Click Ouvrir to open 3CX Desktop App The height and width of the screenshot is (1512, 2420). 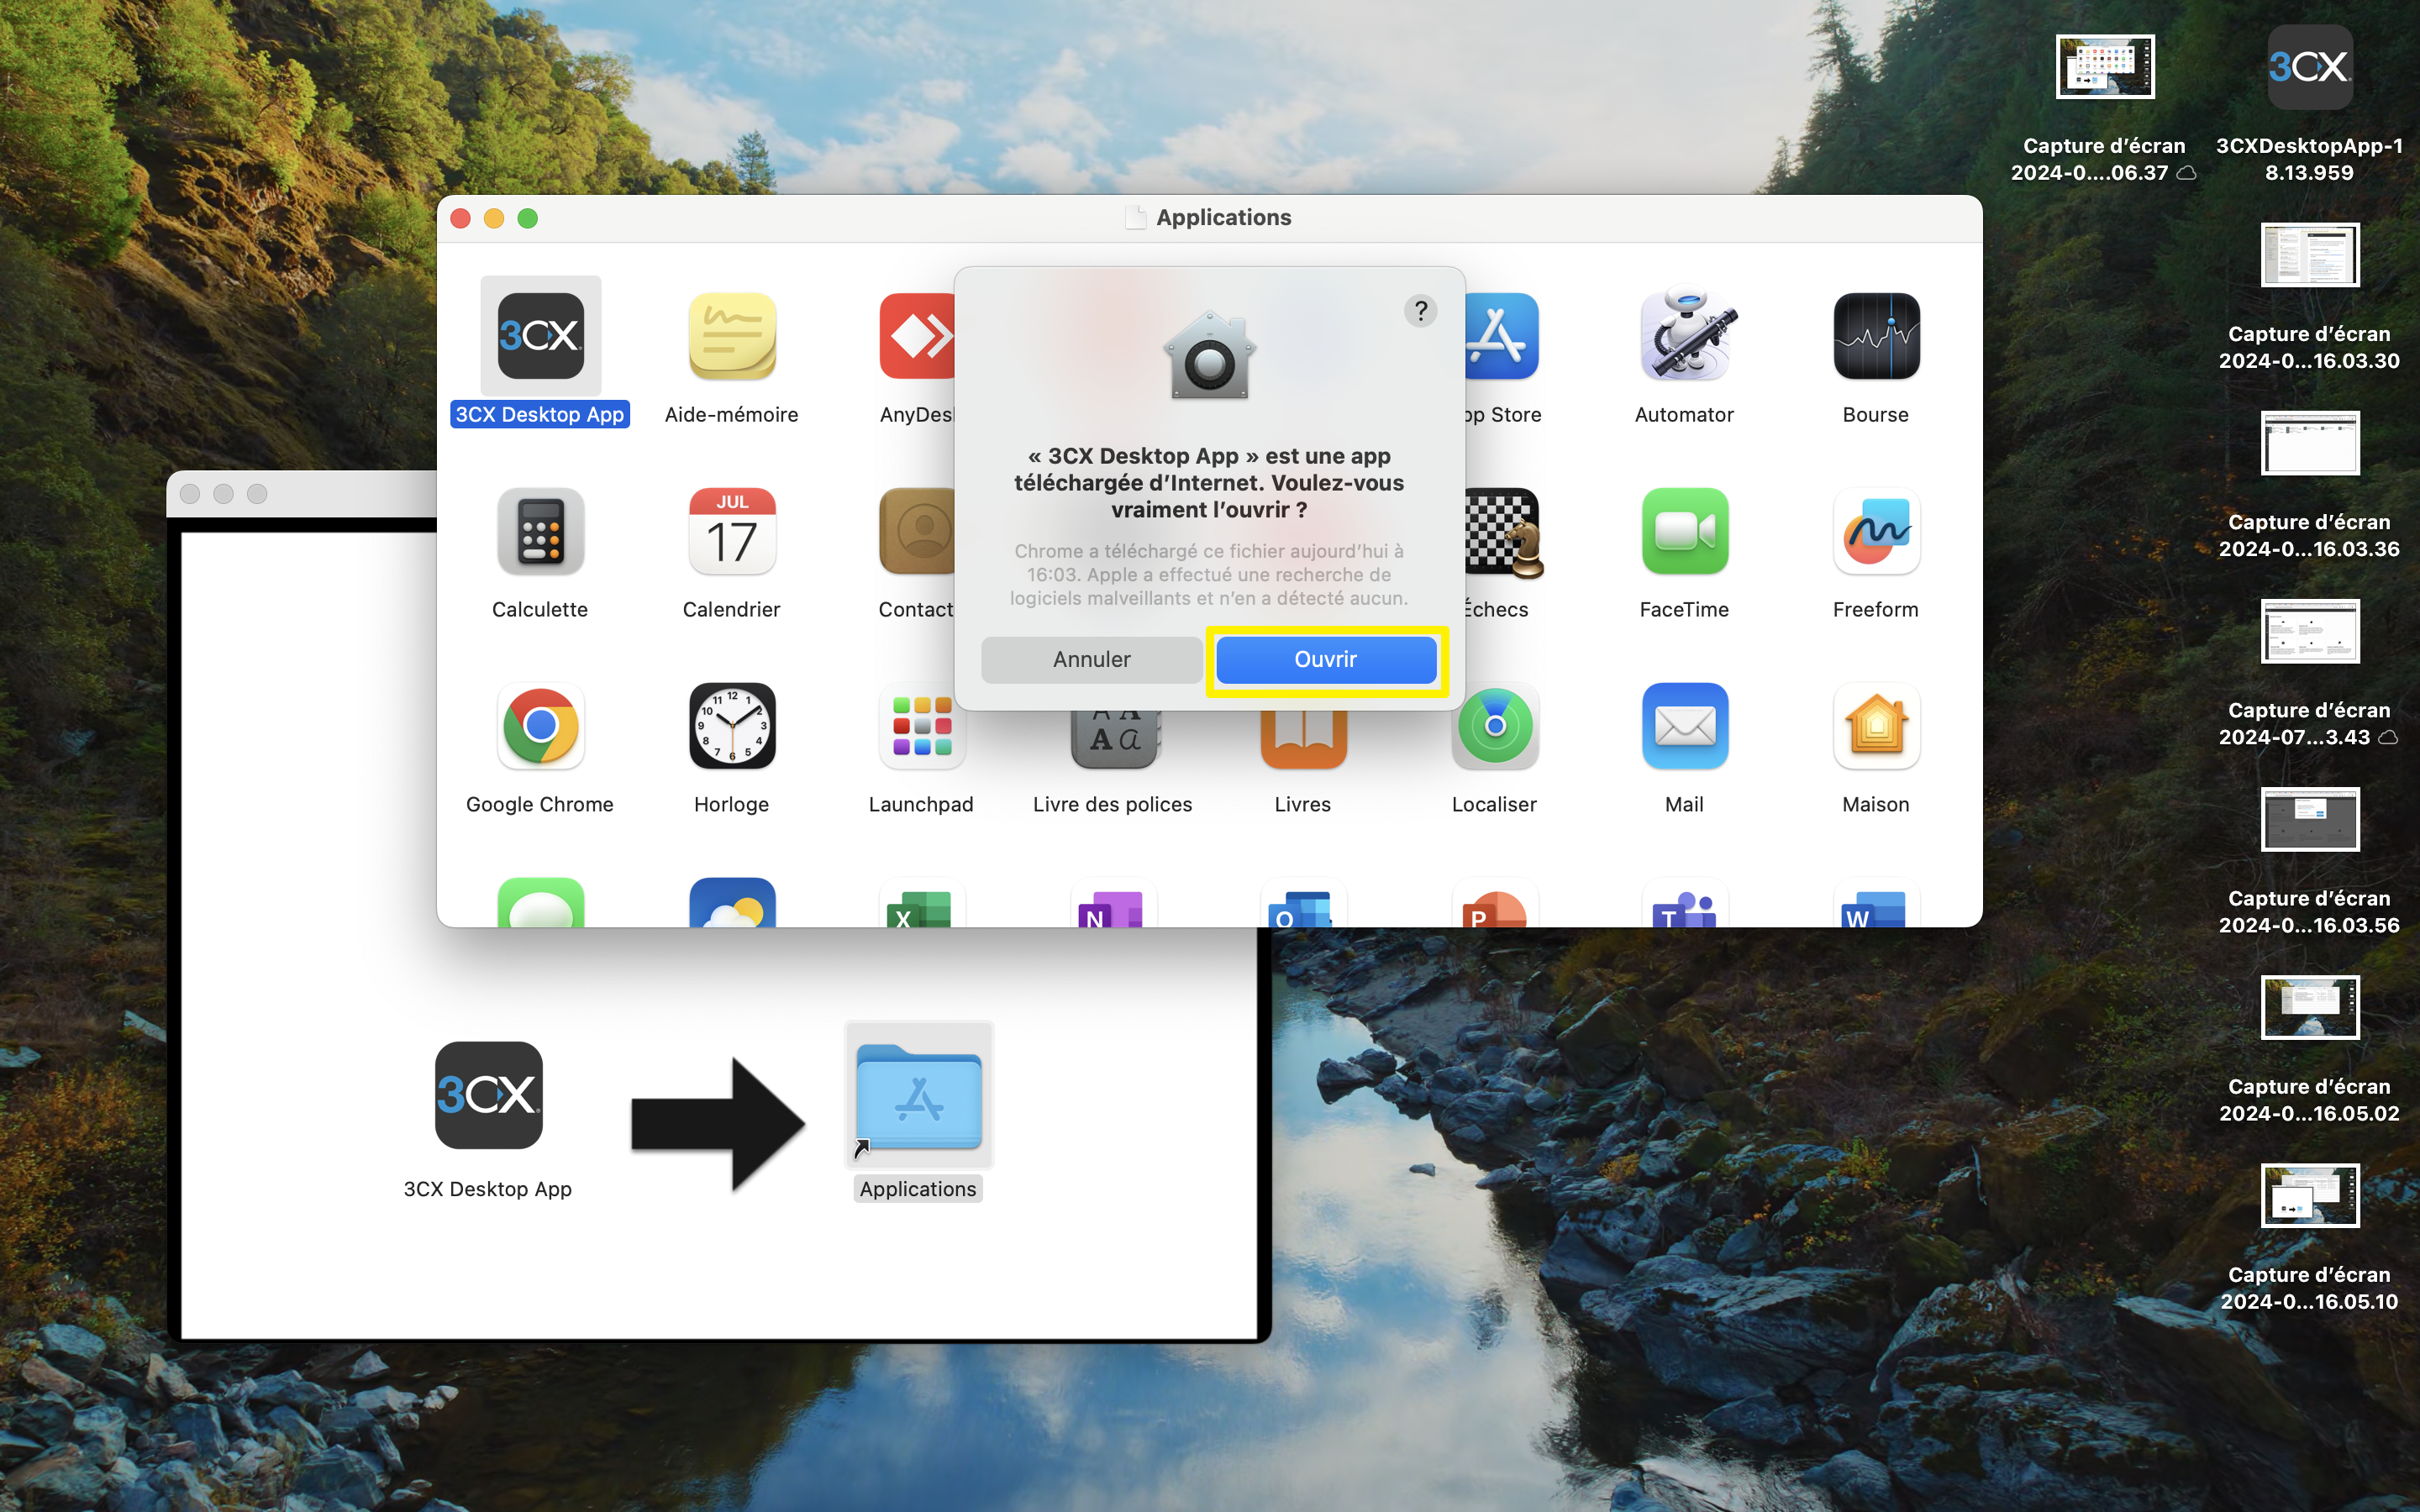coord(1326,660)
